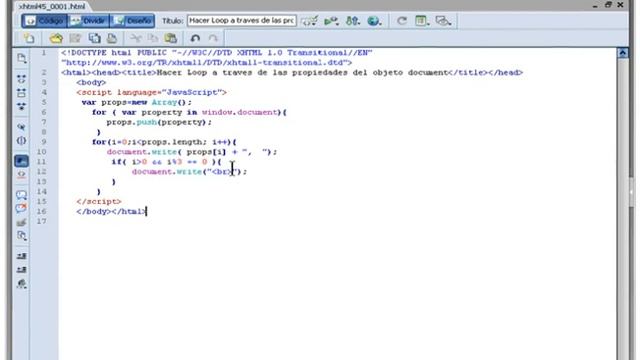This screenshot has width=640, height=360.
Task: Open the Validate markup menu
Action: point(331,21)
